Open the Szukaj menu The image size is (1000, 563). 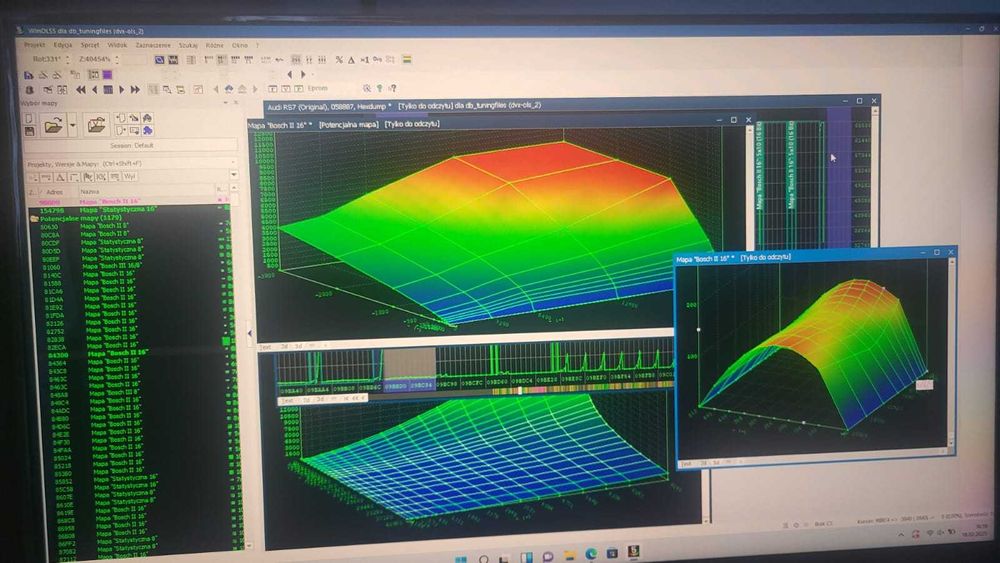point(188,45)
